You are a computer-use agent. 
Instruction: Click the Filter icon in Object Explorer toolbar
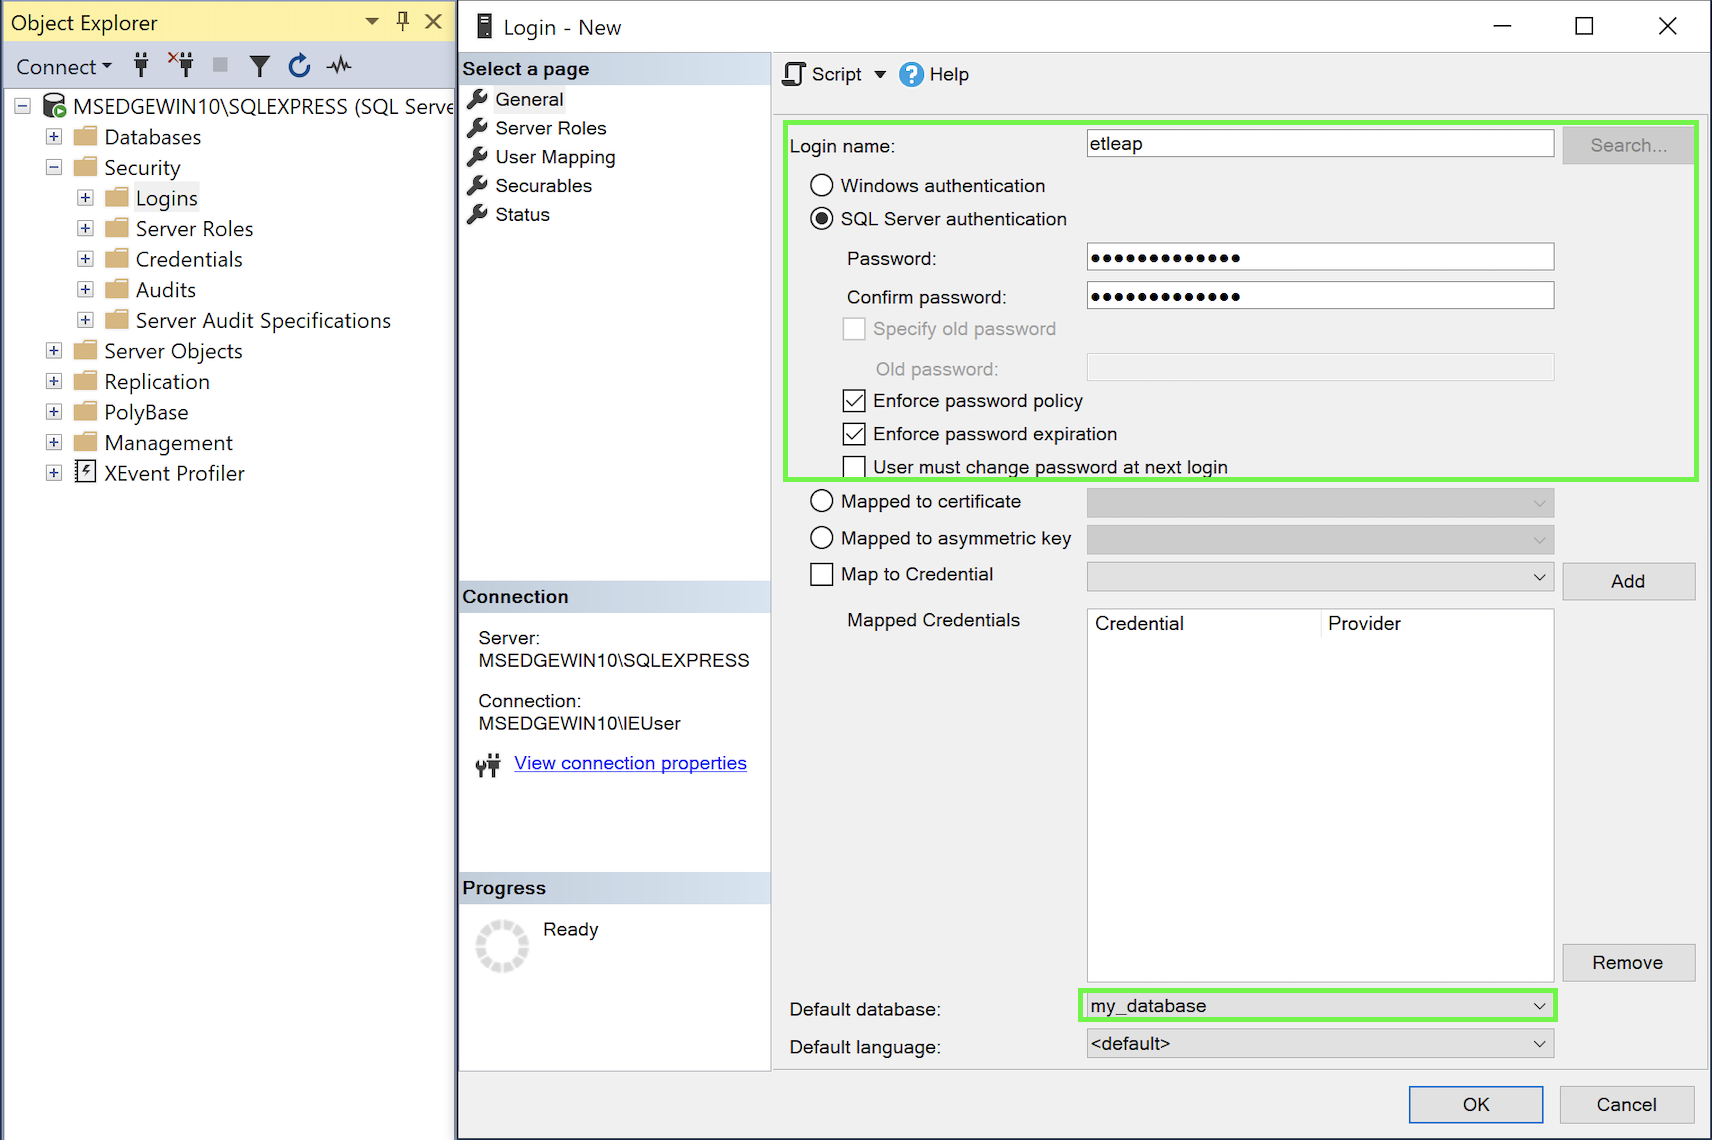pyautogui.click(x=259, y=65)
